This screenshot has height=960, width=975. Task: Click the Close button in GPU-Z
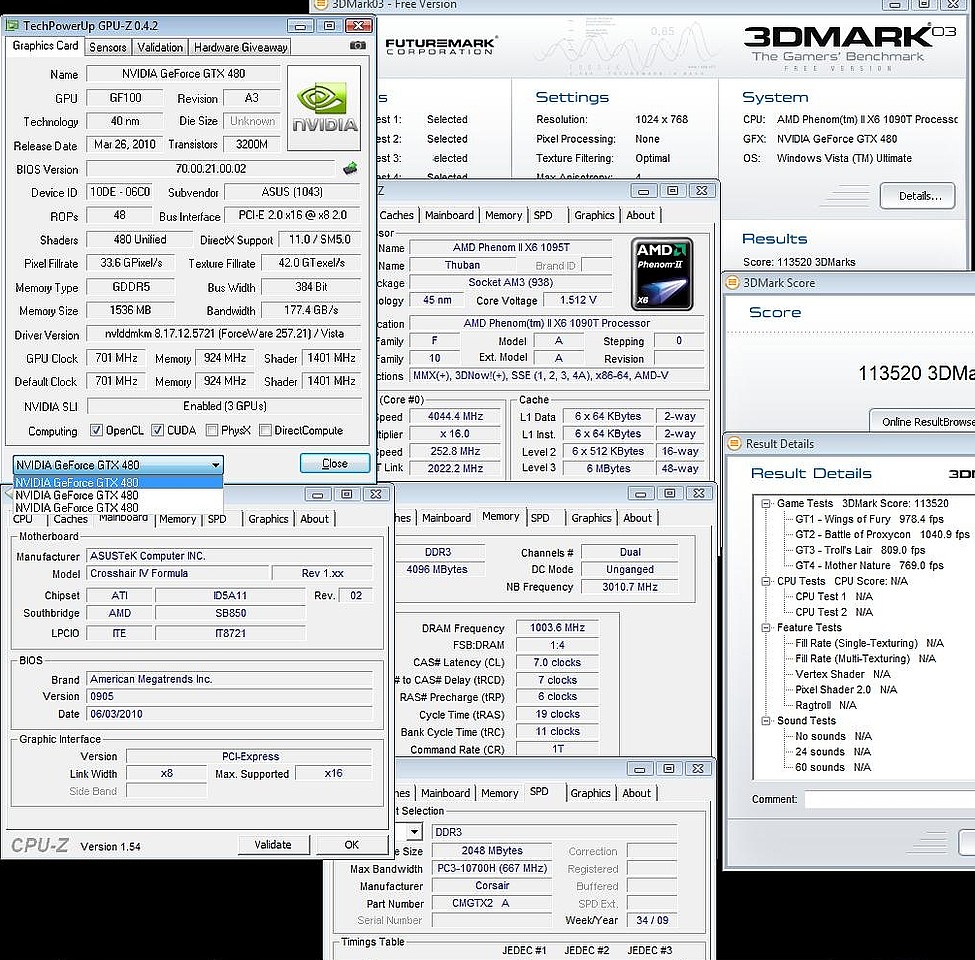pos(335,463)
